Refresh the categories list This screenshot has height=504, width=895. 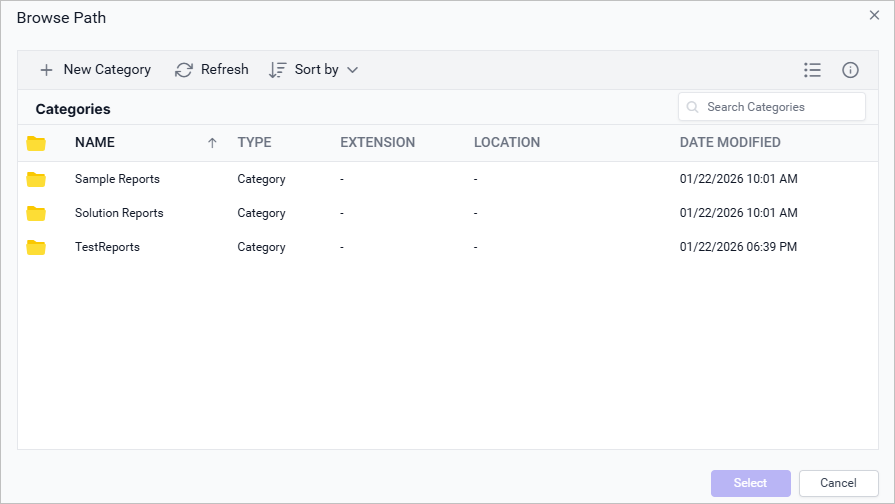pyautogui.click(x=212, y=70)
